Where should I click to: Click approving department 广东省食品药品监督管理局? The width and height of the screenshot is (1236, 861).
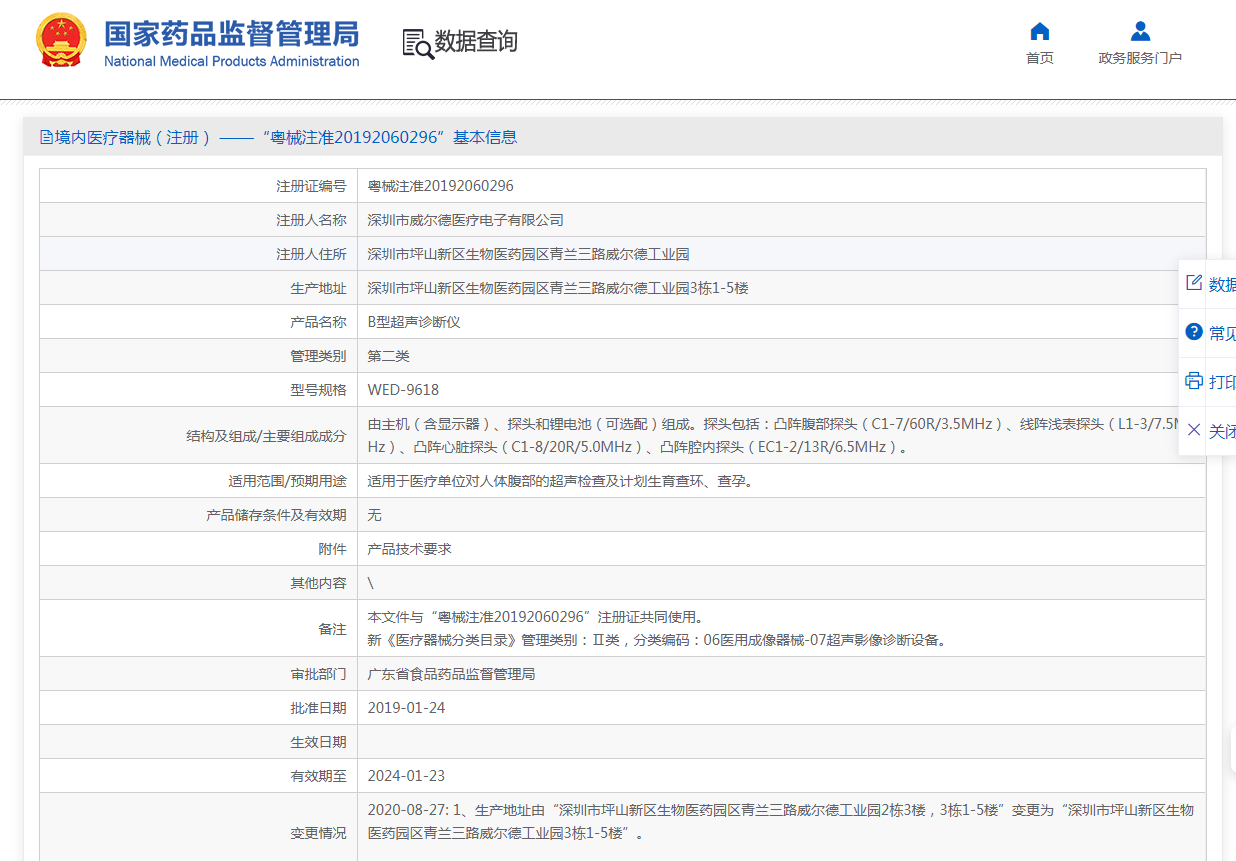pos(452,674)
